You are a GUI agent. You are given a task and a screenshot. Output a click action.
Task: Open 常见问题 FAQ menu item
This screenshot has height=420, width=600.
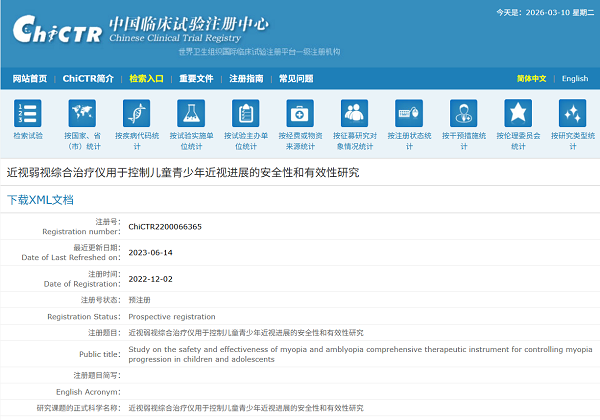click(x=296, y=78)
